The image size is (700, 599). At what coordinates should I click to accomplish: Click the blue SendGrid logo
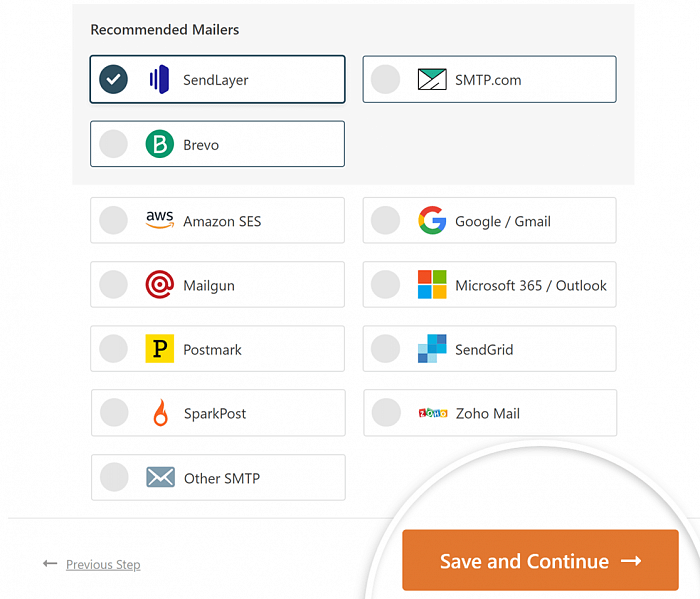(432, 349)
